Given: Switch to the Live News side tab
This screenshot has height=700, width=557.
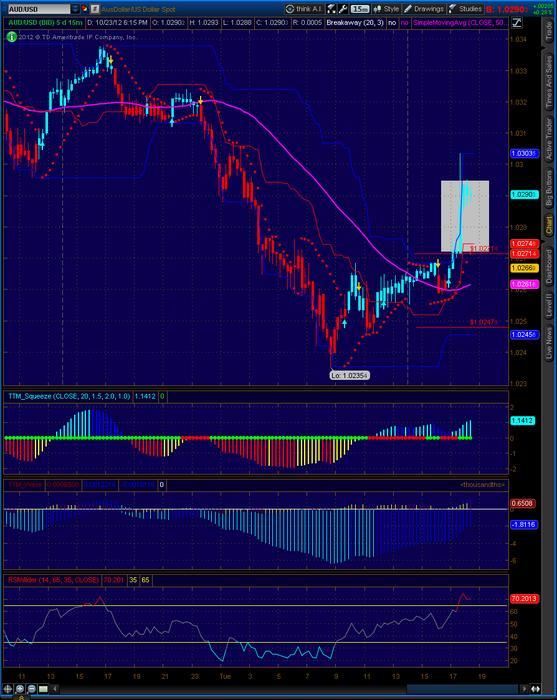Looking at the screenshot, I should click(549, 343).
